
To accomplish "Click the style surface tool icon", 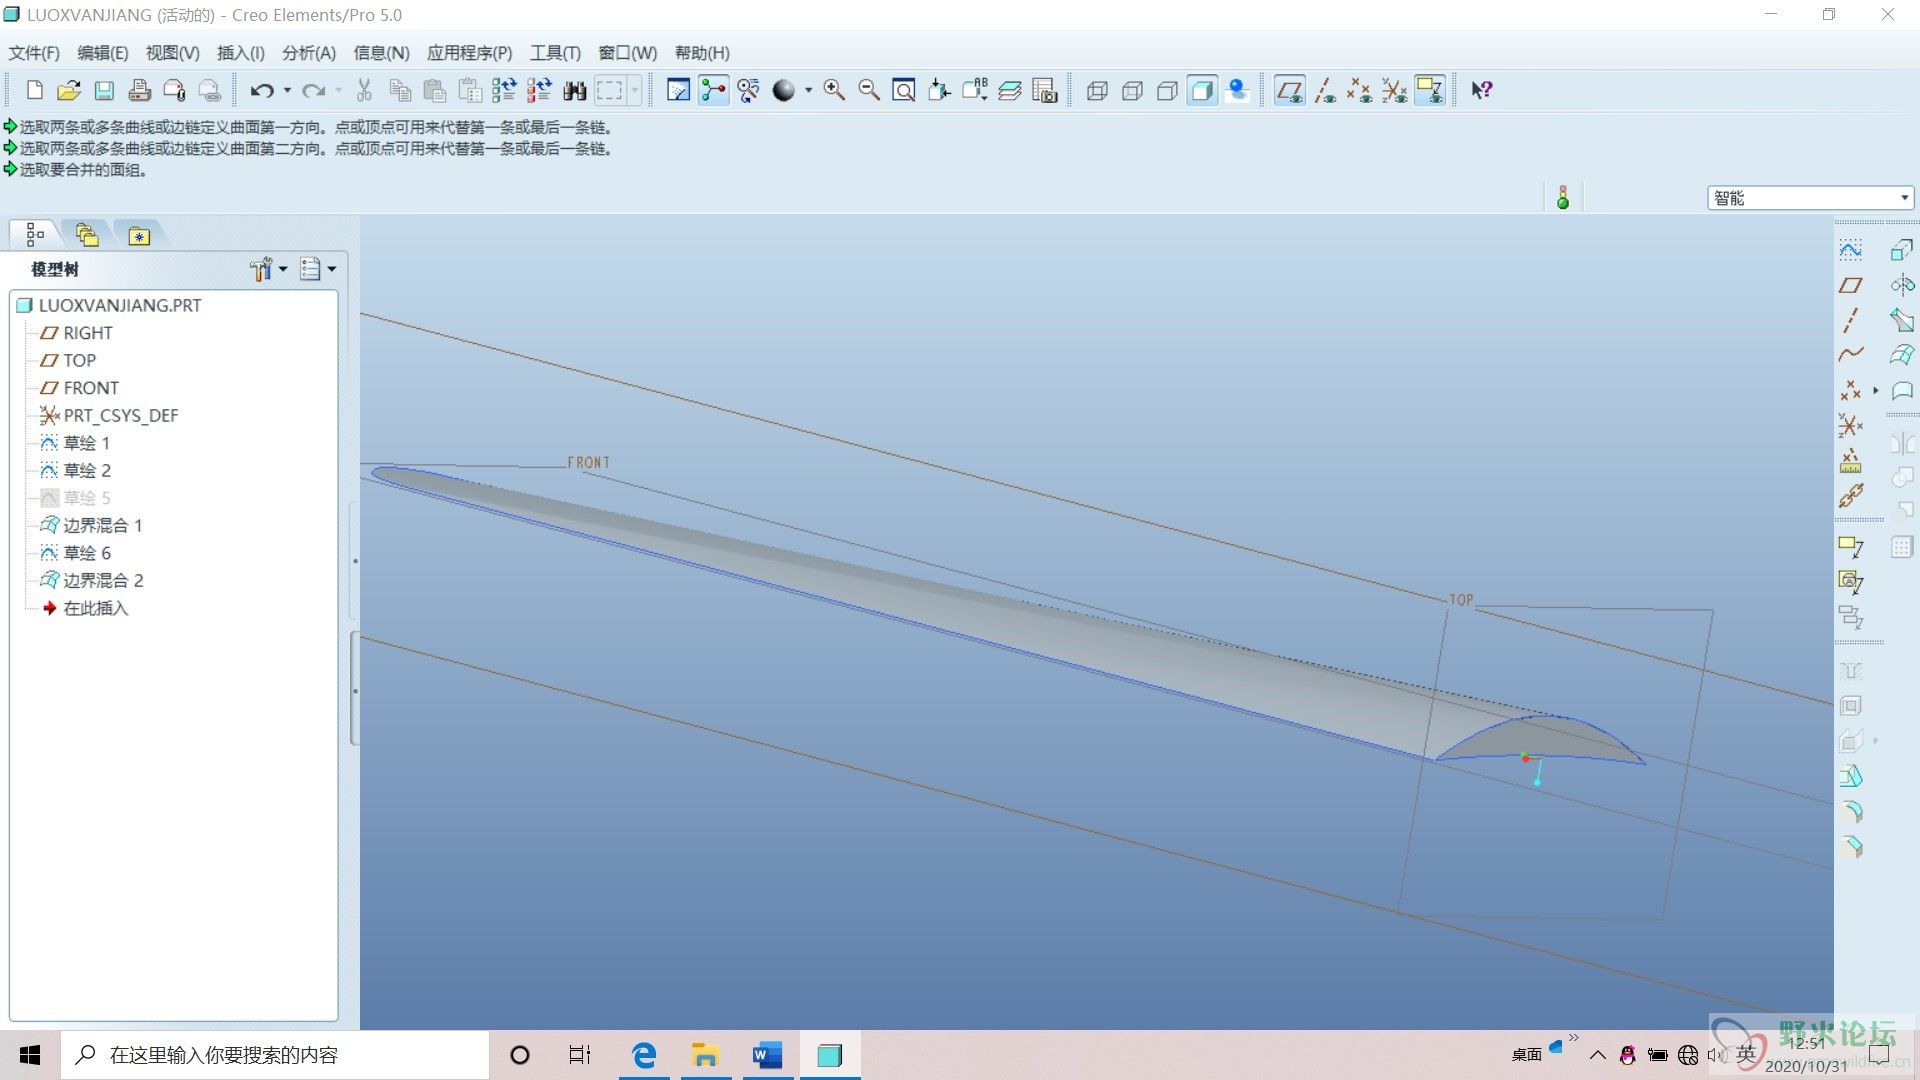I will click(1902, 390).
